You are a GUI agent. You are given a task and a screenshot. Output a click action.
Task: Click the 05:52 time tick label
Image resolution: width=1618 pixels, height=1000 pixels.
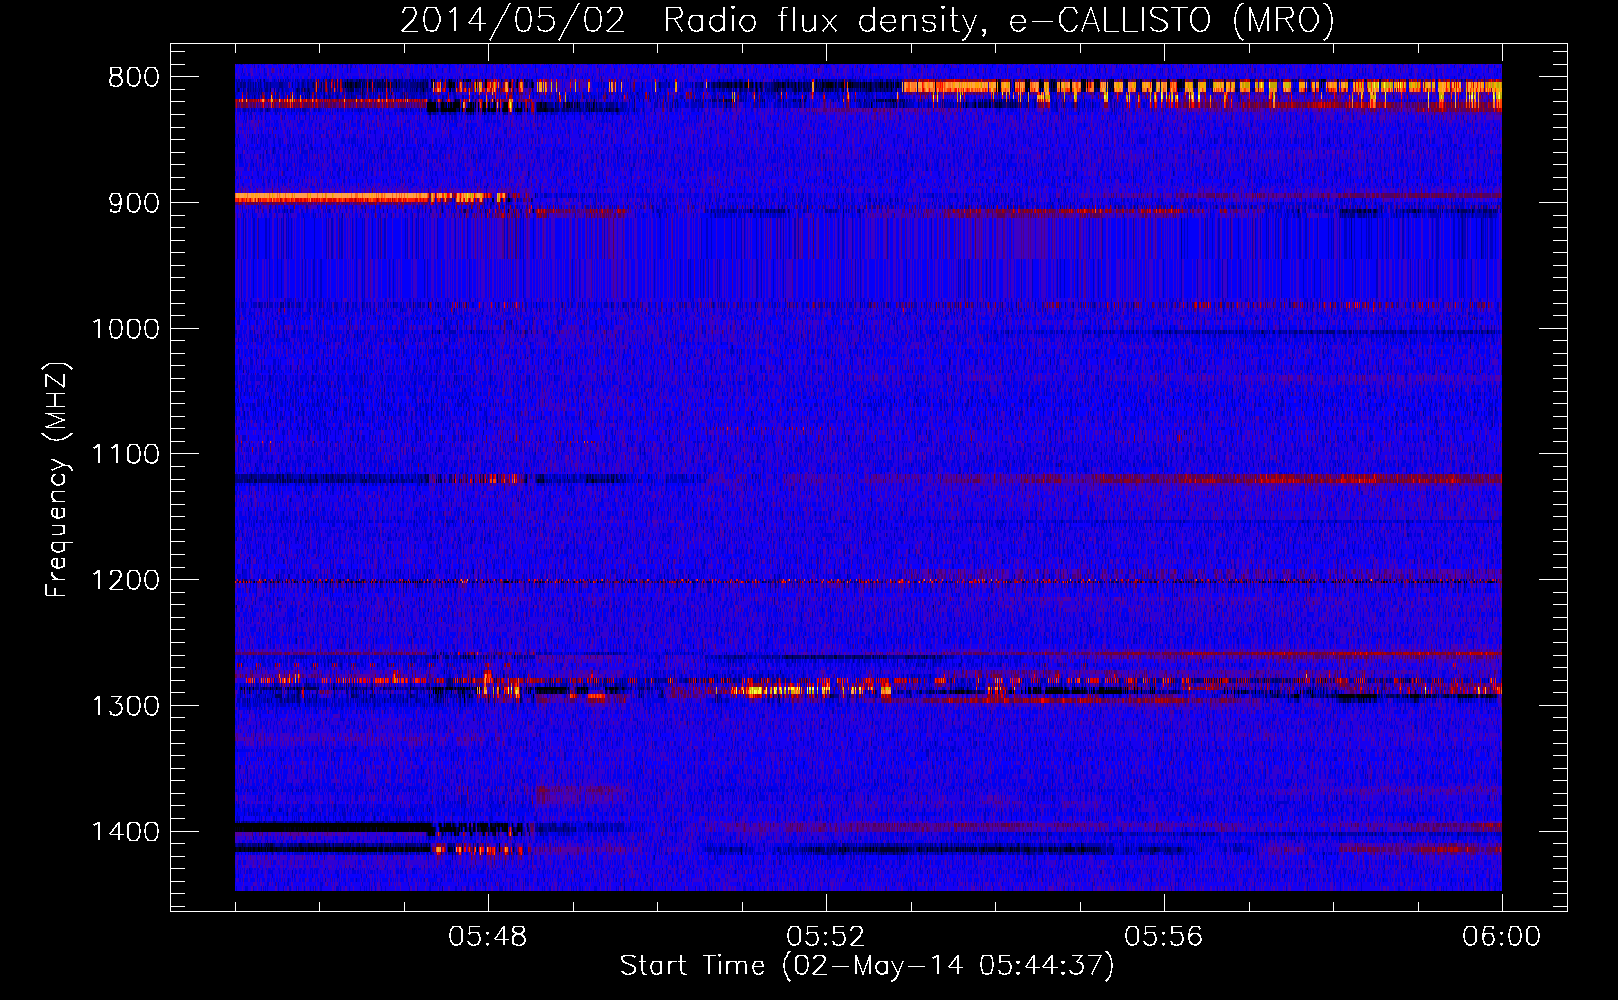tap(826, 937)
